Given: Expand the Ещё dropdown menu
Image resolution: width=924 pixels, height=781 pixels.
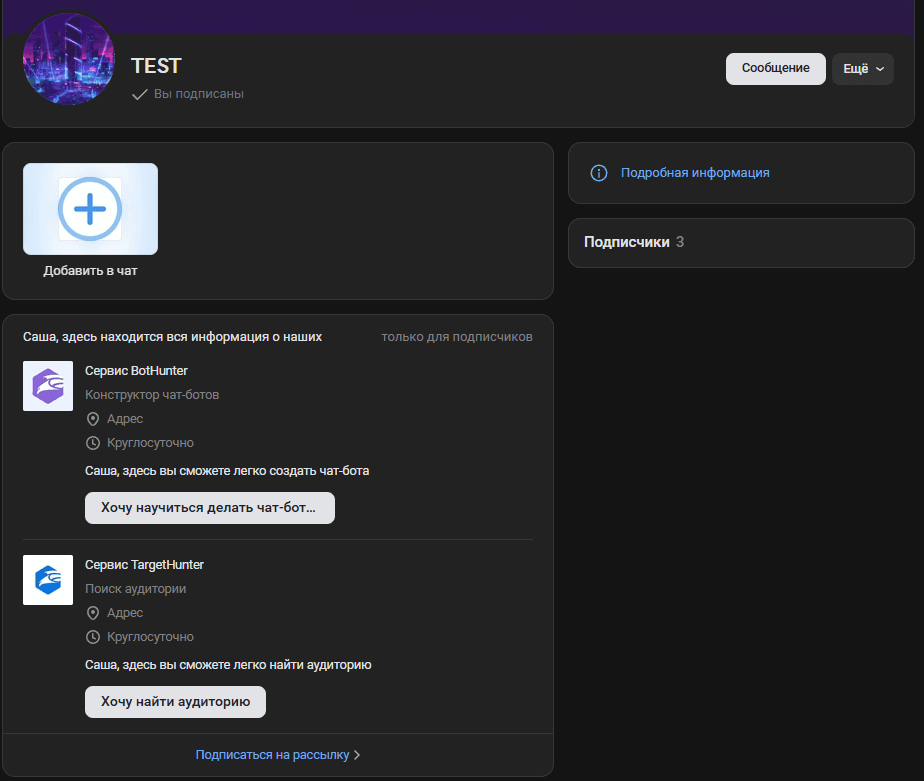Looking at the screenshot, I should (x=863, y=69).
